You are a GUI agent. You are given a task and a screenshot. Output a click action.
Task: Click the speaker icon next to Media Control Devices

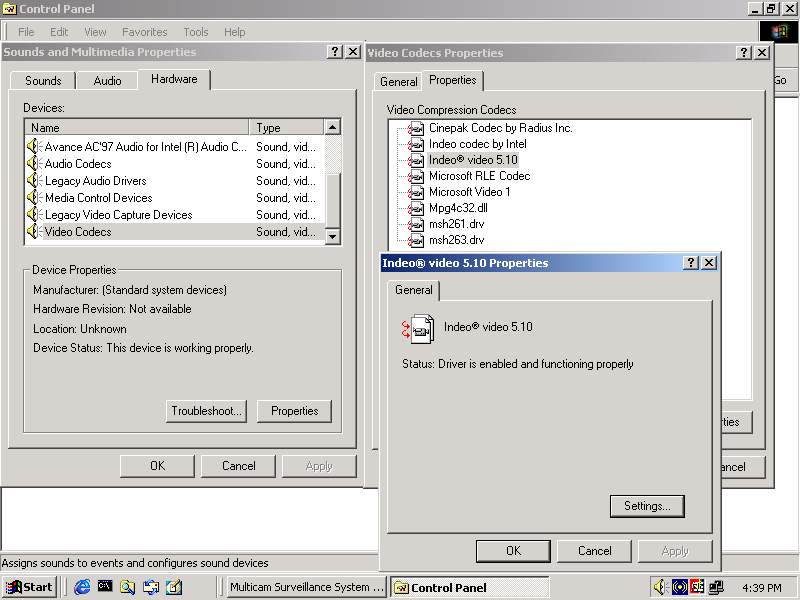34,197
